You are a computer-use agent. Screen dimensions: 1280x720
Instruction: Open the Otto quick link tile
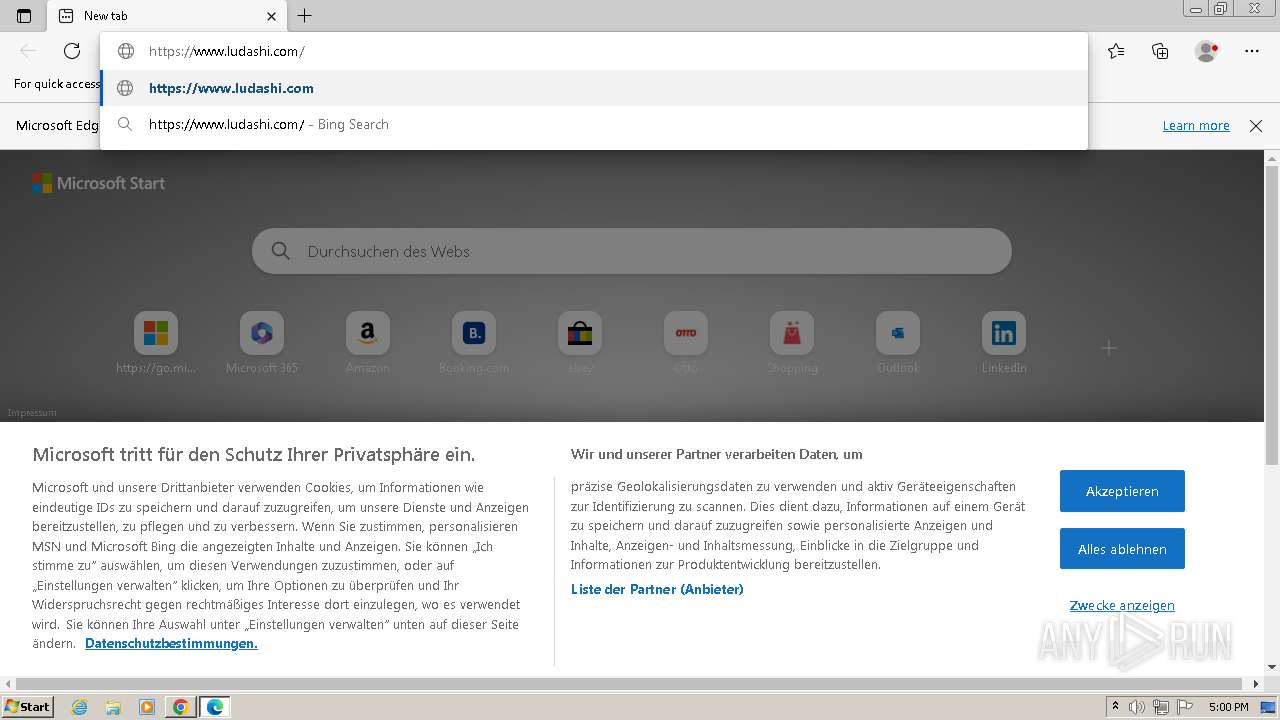click(x=686, y=343)
